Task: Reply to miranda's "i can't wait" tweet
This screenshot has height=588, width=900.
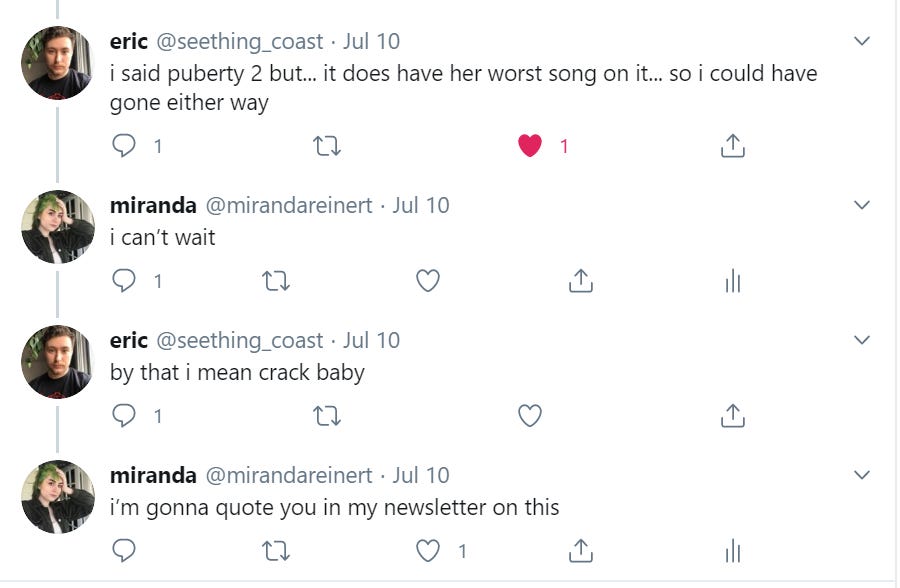Action: coord(124,282)
